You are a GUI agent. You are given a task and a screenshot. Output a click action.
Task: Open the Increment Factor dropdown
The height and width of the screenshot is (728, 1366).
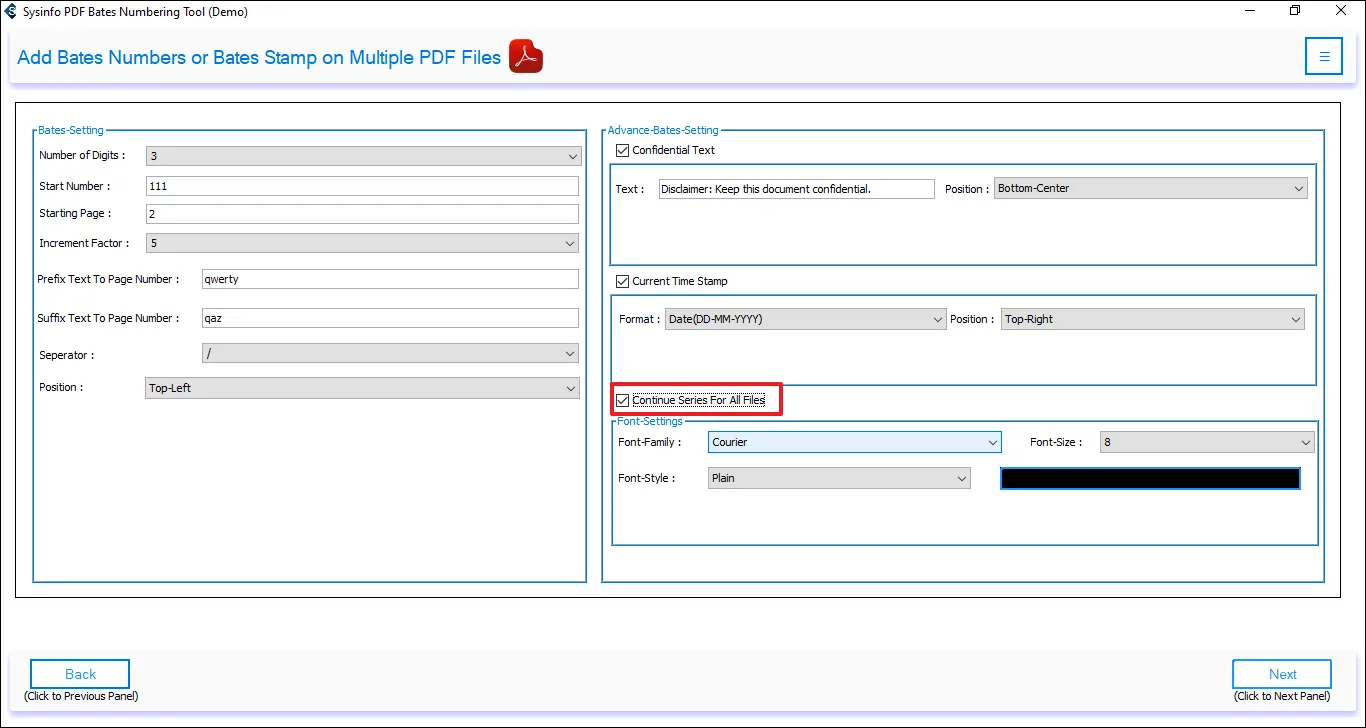point(363,243)
